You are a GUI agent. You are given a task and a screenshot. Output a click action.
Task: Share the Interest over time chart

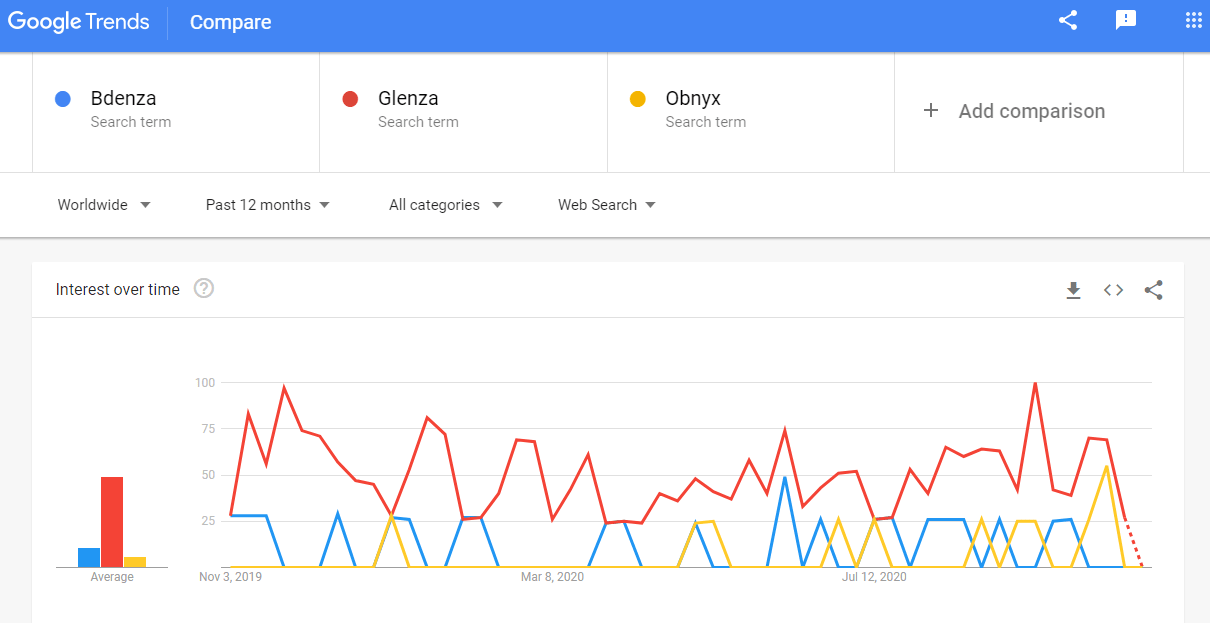(1153, 290)
